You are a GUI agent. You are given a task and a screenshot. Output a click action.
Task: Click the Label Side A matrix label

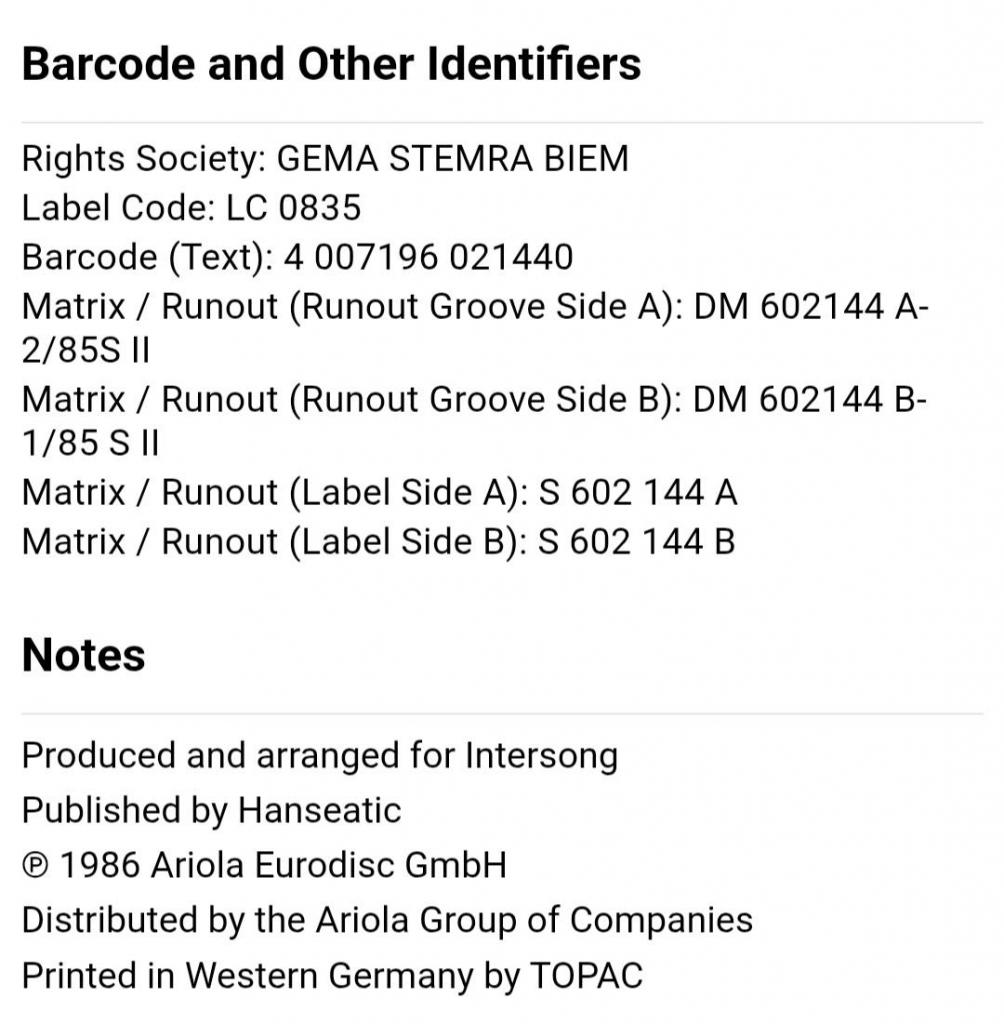(274, 492)
